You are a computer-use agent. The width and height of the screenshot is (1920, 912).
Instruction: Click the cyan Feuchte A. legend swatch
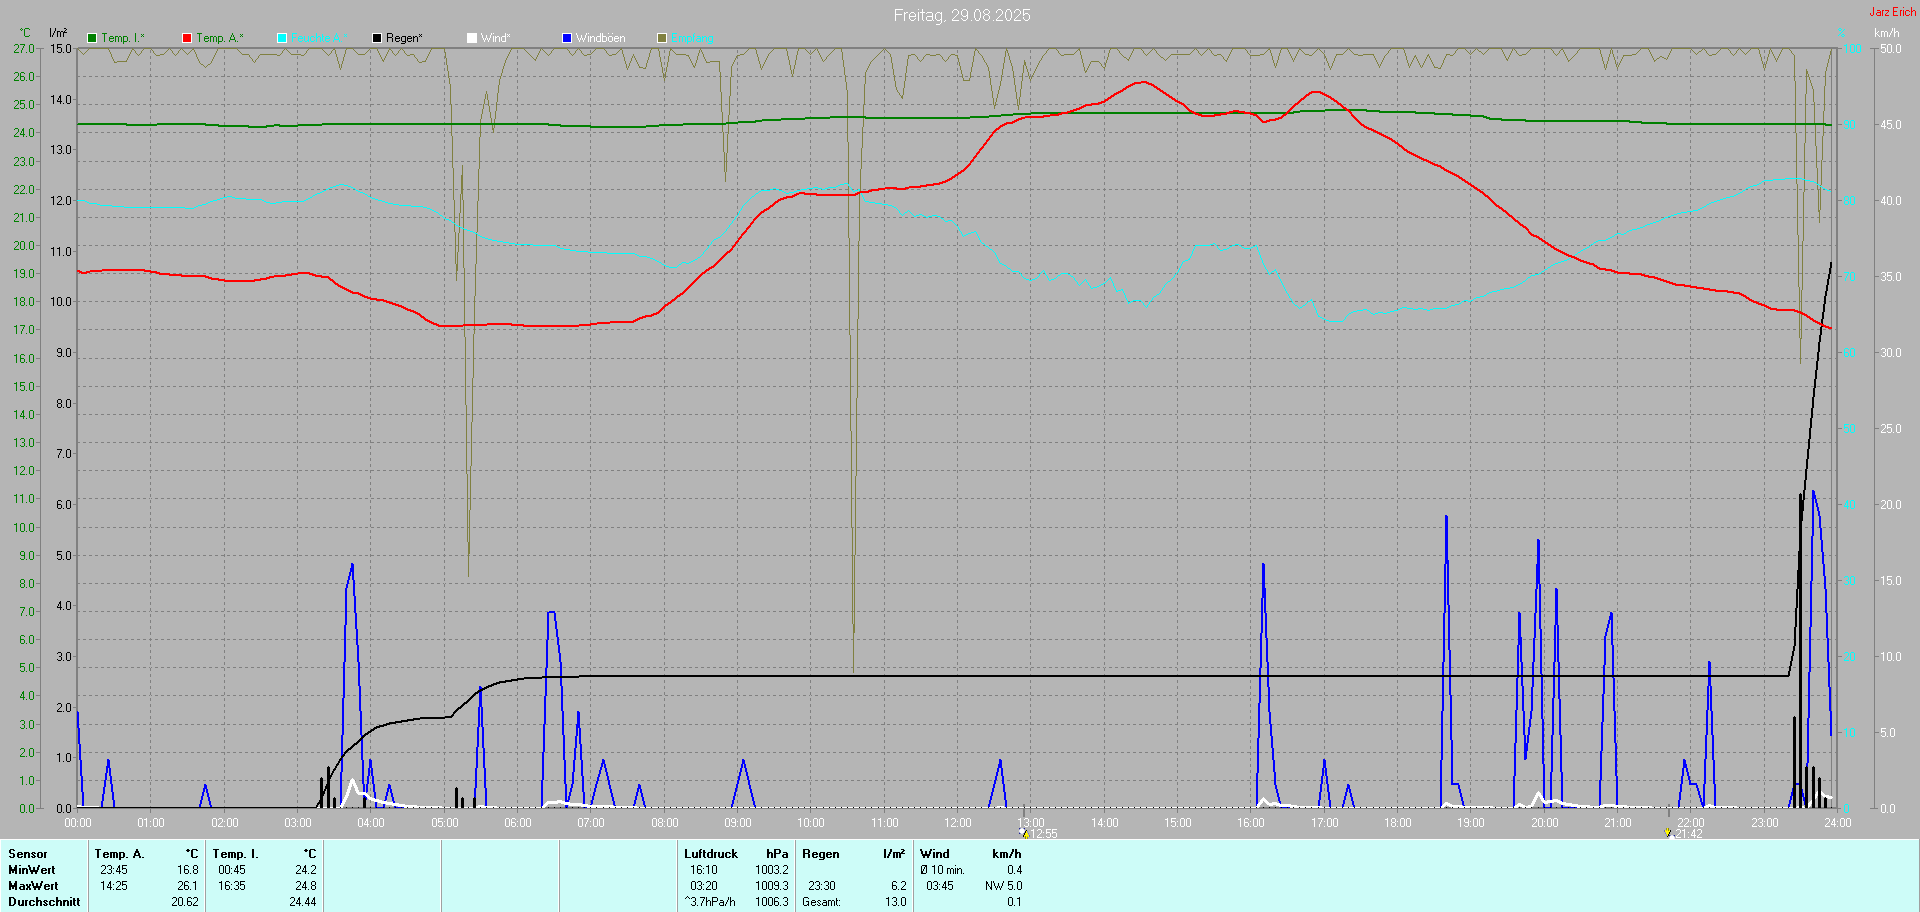point(282,38)
